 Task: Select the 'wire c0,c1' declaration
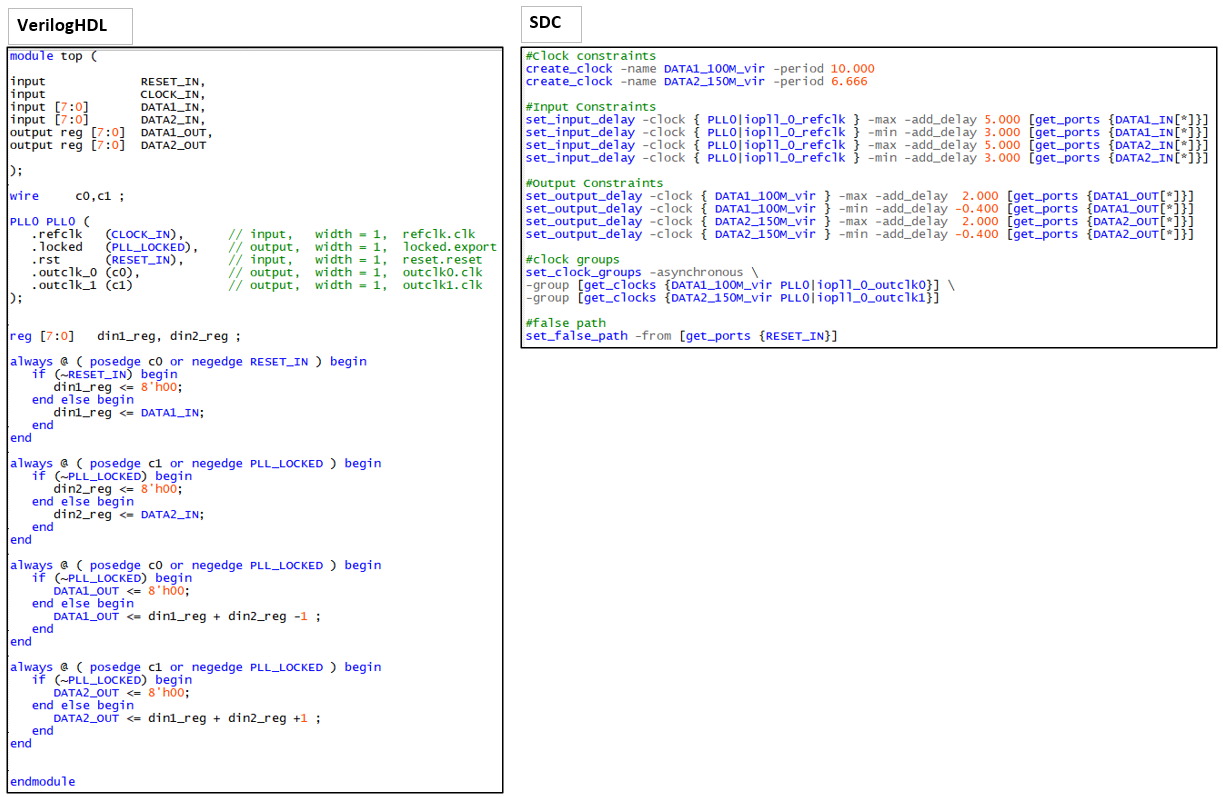tap(67, 196)
